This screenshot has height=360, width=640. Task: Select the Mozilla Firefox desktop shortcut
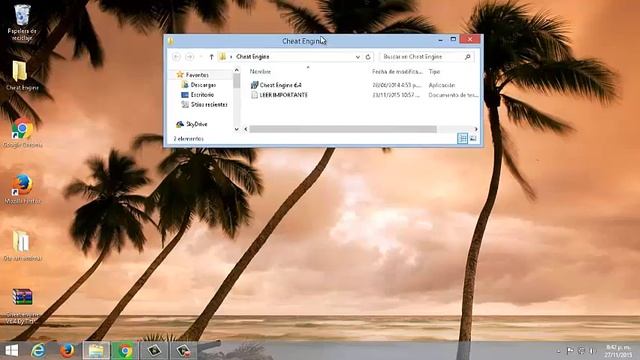pyautogui.click(x=22, y=189)
